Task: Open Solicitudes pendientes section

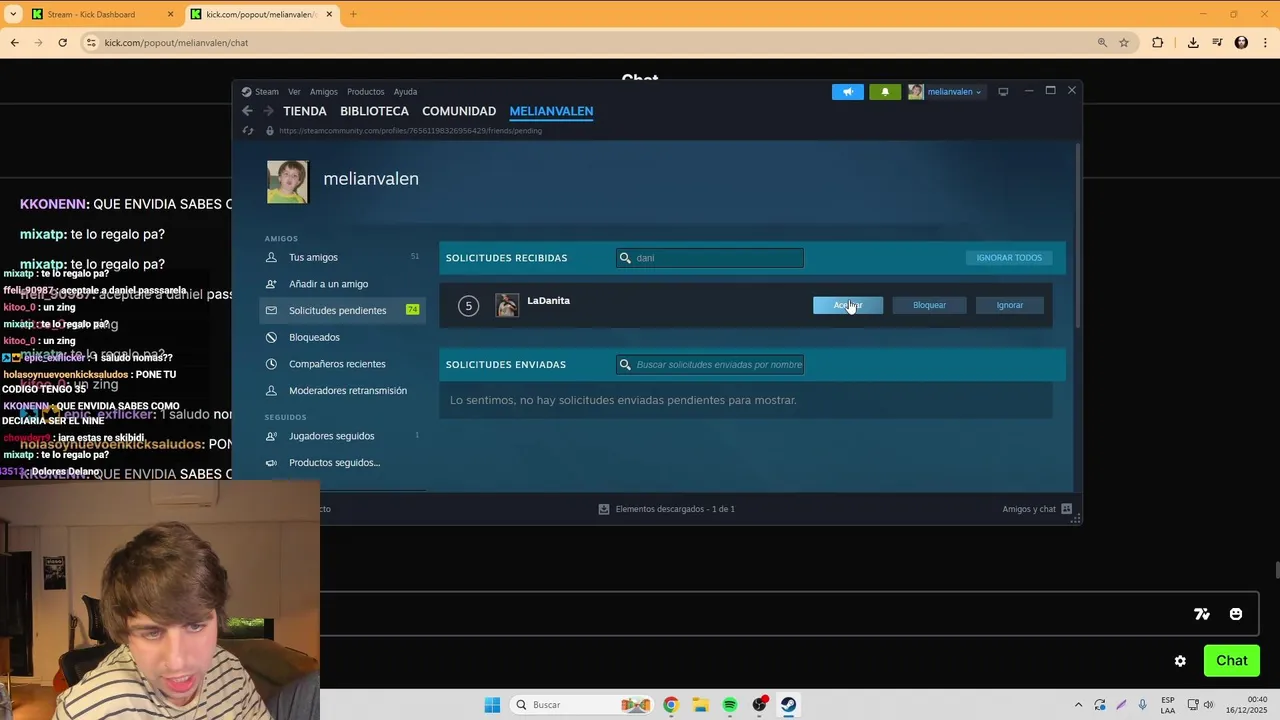Action: 342,310
